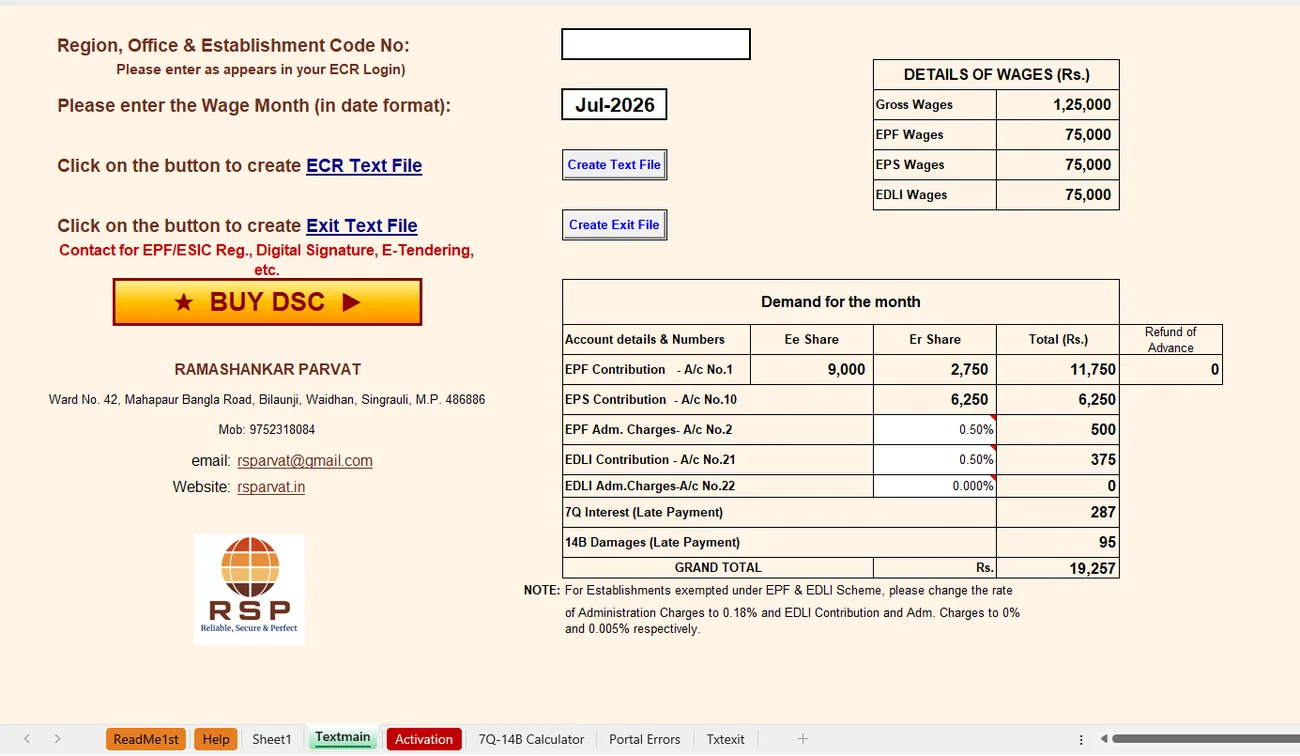This screenshot has height=756, width=1300.
Task: Switch to the Txtexit sheet tab
Action: click(x=725, y=739)
